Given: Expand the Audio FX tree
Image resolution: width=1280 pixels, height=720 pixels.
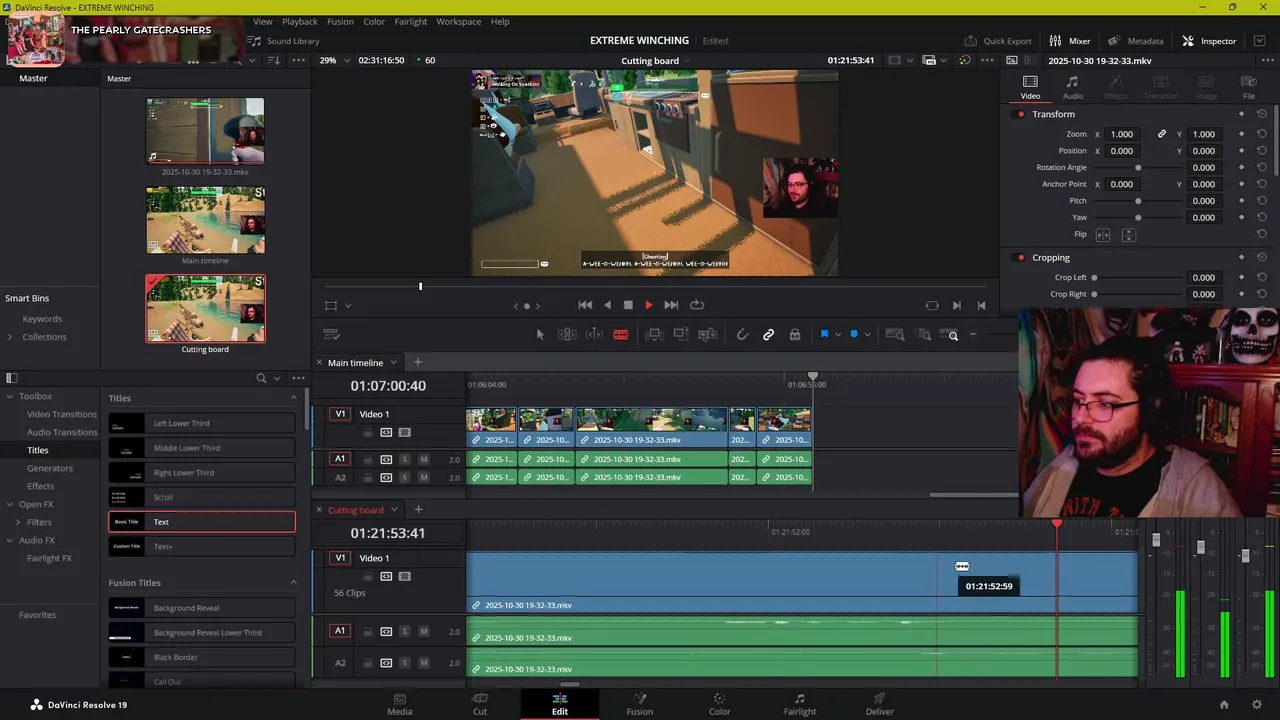Looking at the screenshot, I should pyautogui.click(x=9, y=540).
